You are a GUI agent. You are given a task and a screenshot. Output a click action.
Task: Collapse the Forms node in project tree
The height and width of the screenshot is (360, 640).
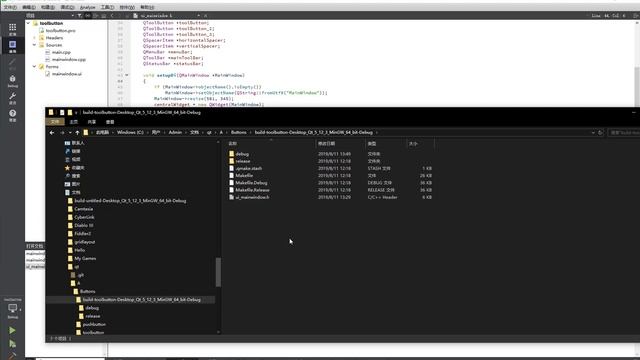tap(35, 67)
